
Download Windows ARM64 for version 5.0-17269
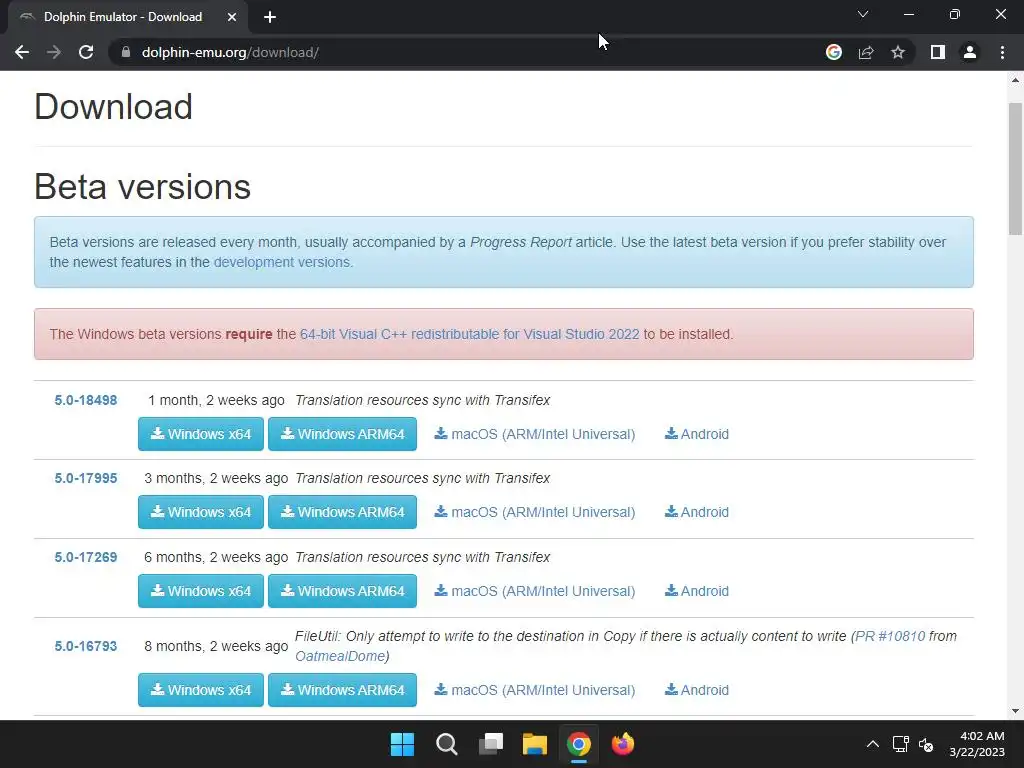click(342, 591)
